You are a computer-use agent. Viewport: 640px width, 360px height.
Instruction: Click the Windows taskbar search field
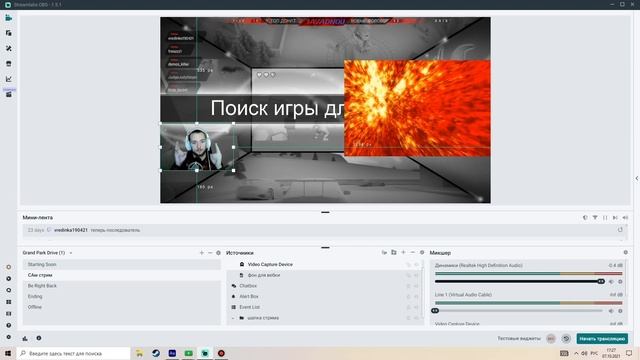73,353
